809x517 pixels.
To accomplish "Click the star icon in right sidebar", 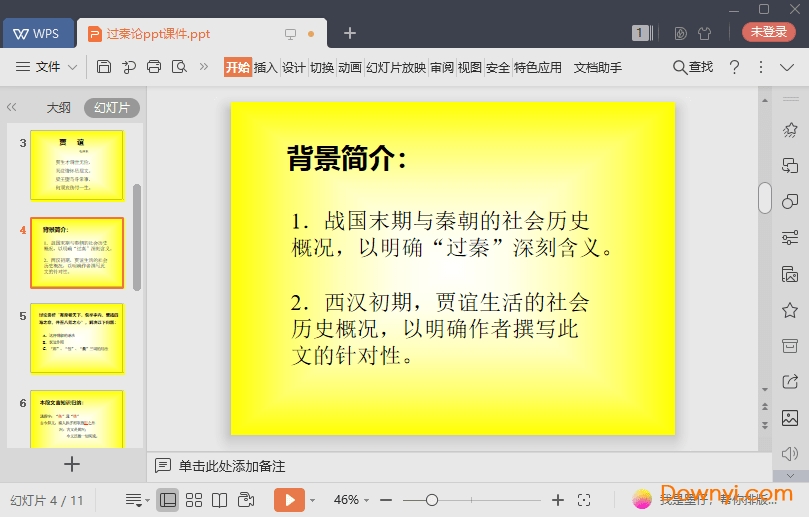I will coord(790,310).
